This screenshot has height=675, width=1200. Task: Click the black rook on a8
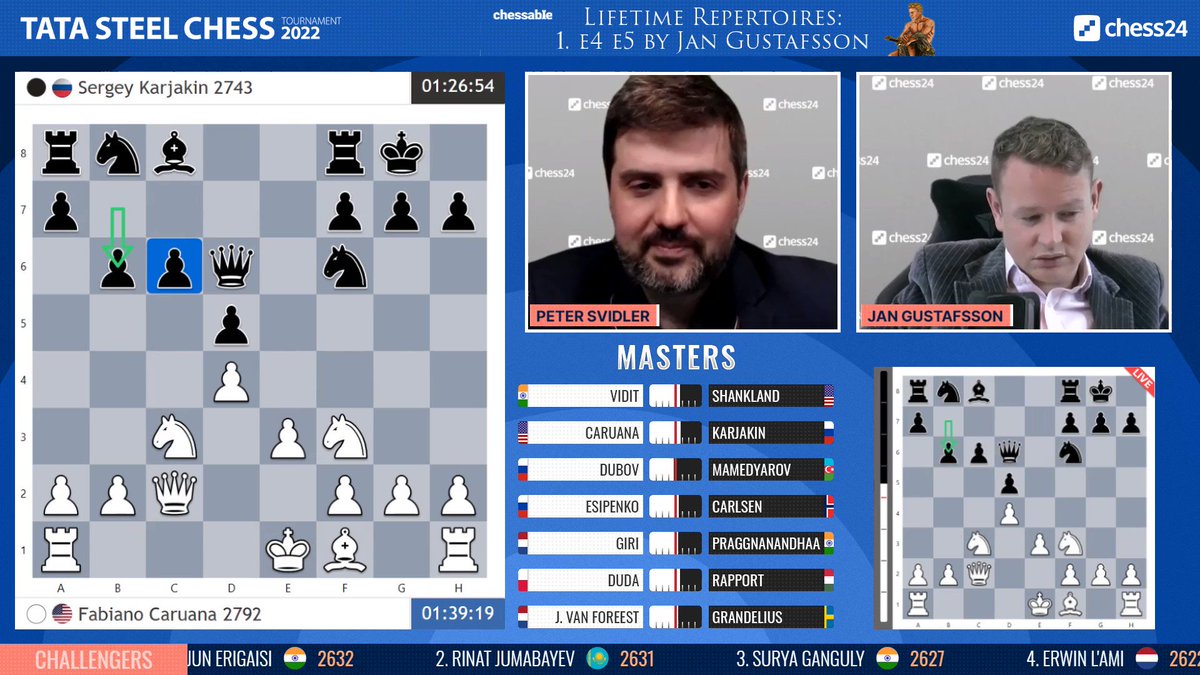[60, 153]
